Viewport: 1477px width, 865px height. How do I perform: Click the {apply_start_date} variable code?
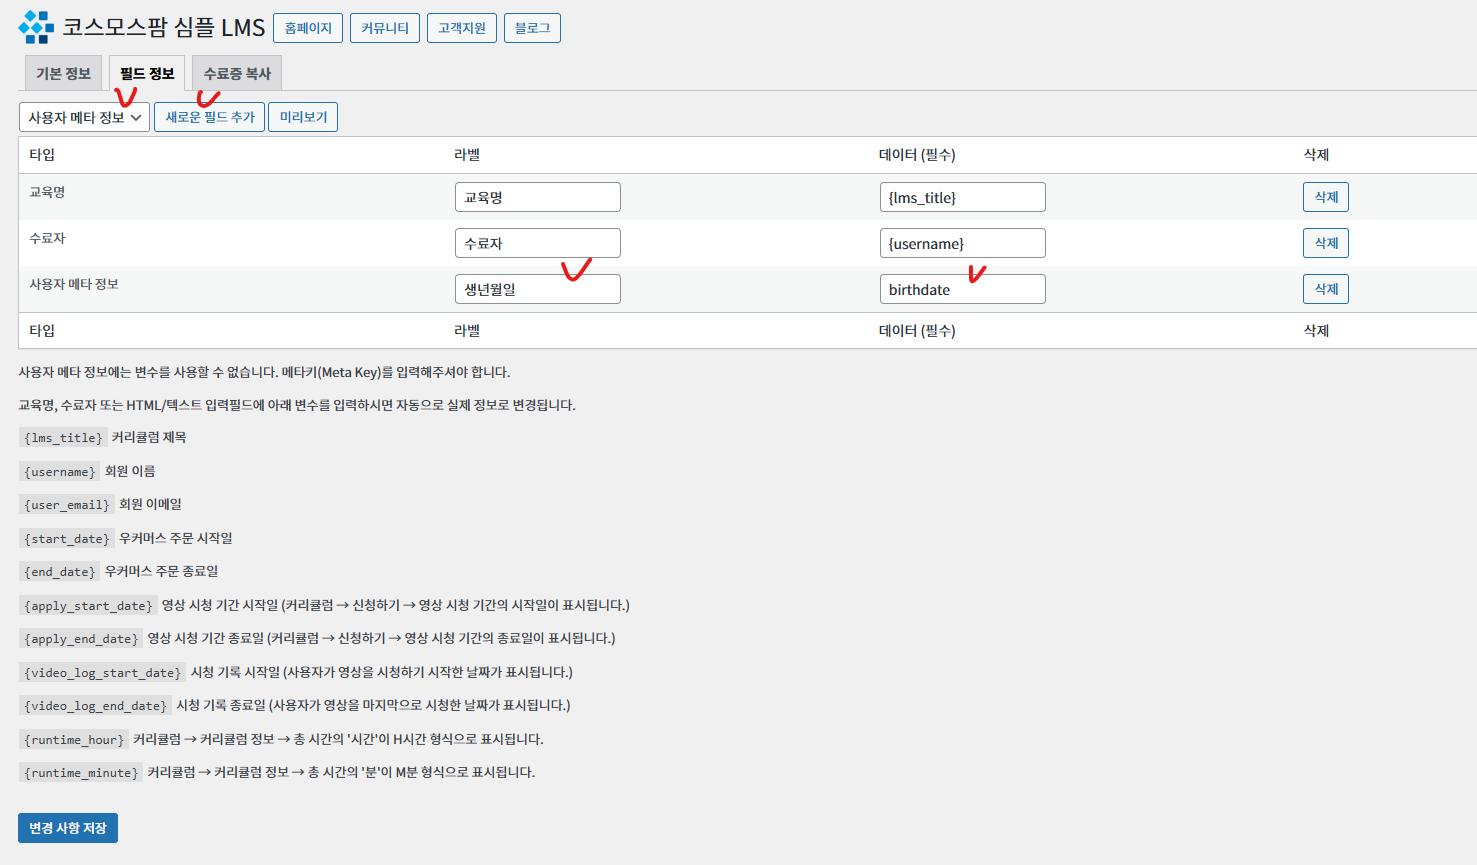(x=88, y=606)
